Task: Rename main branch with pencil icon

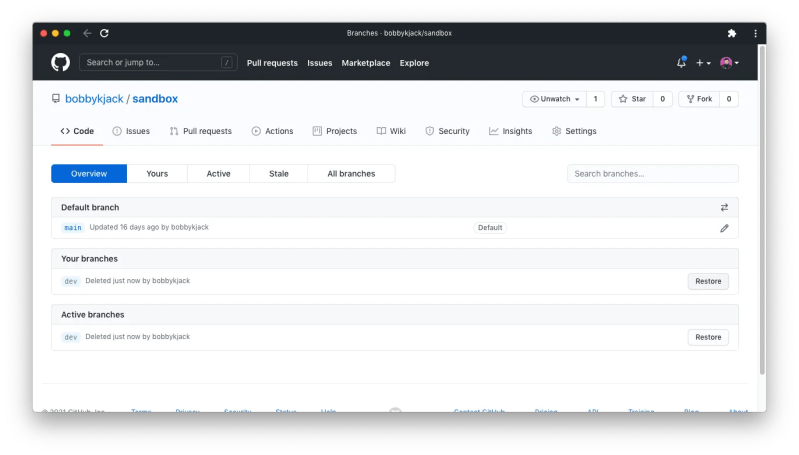Action: click(724, 228)
